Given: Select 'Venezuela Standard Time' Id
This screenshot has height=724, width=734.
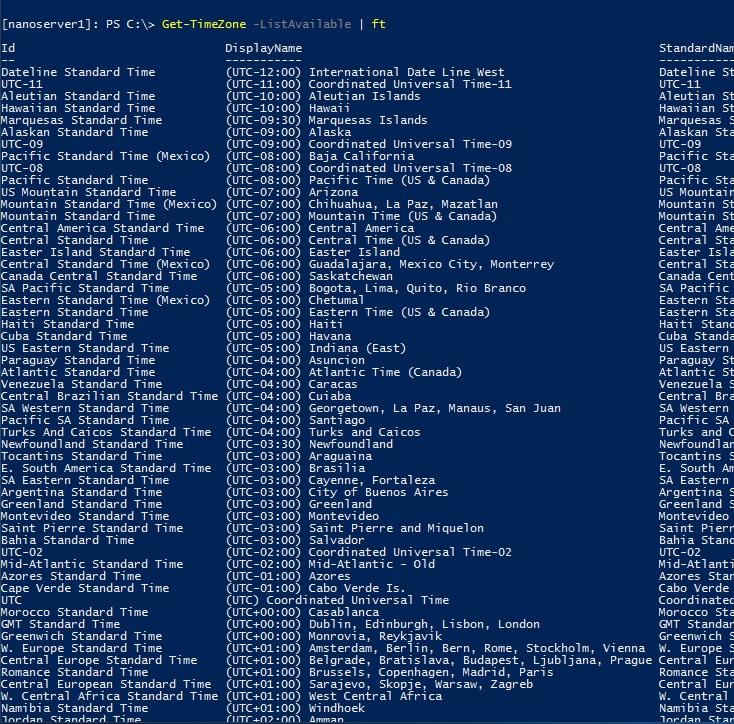Looking at the screenshot, I should point(81,384).
